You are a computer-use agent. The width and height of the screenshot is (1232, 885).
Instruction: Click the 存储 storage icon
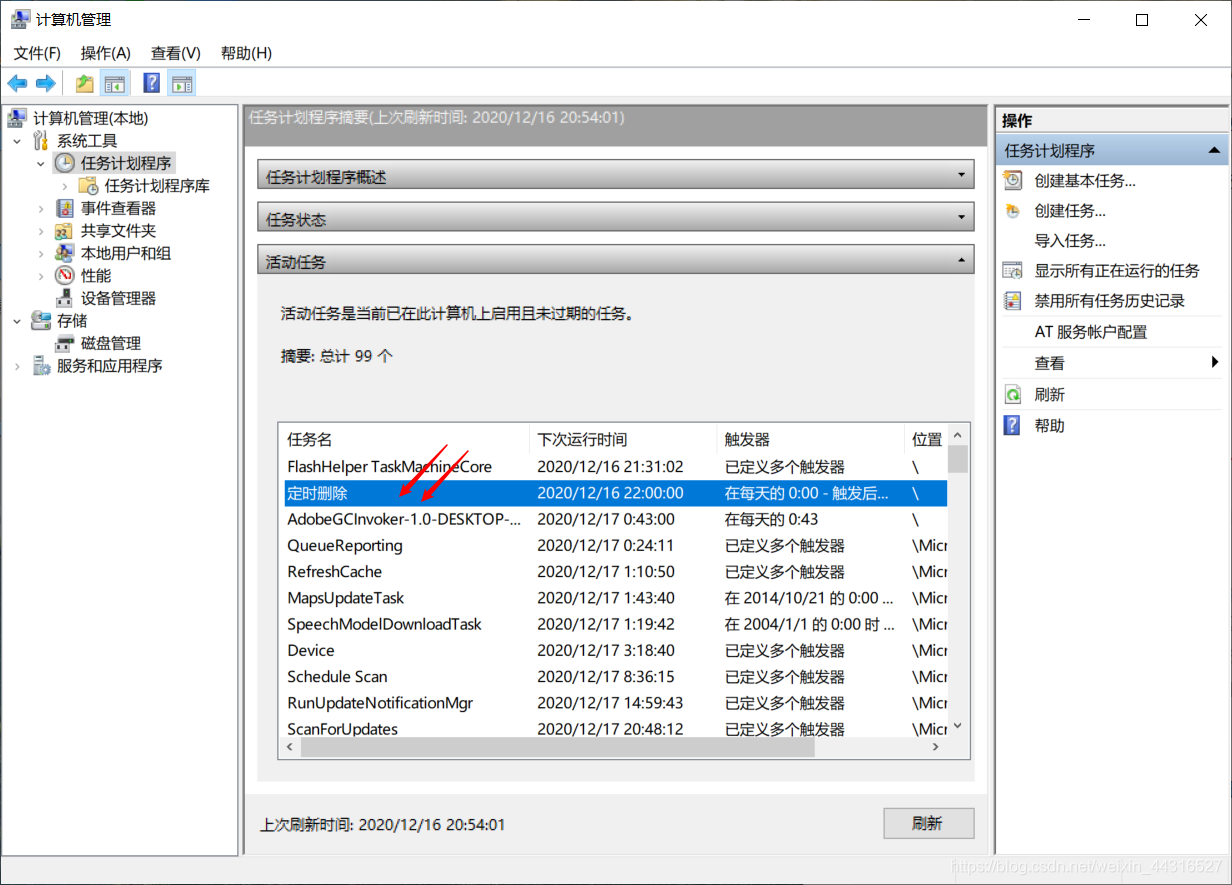(x=41, y=320)
